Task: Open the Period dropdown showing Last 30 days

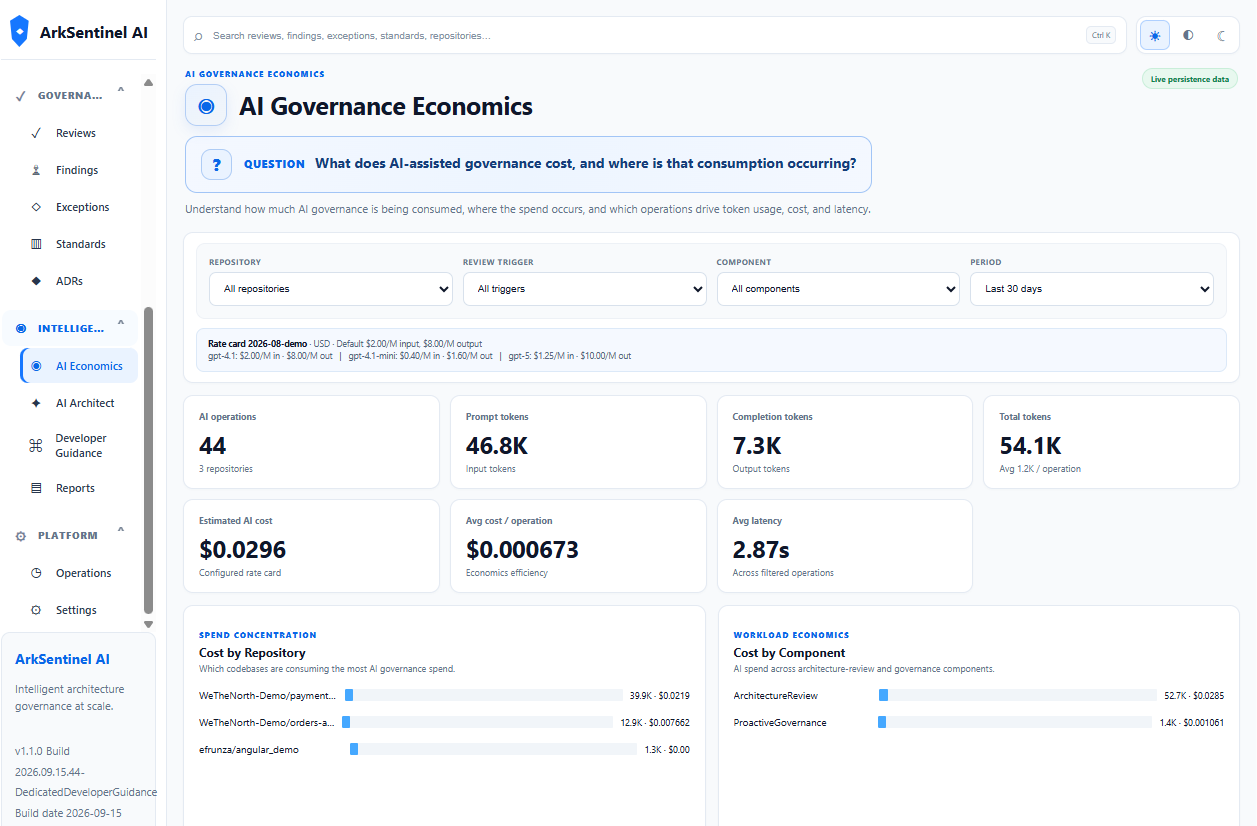Action: (x=1092, y=289)
